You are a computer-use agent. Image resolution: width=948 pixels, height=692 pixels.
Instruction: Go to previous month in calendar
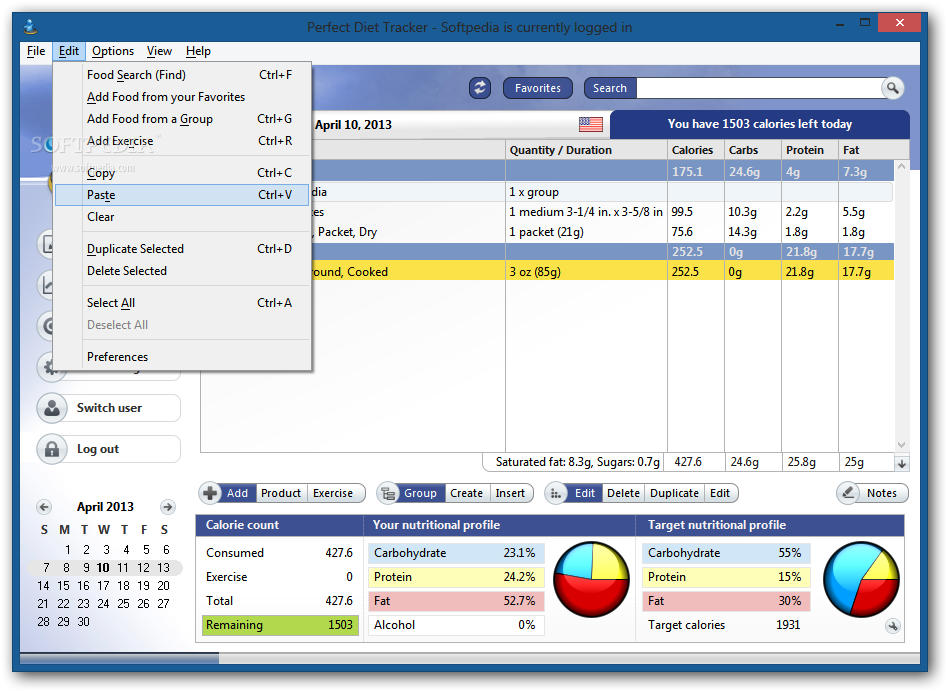pyautogui.click(x=44, y=506)
